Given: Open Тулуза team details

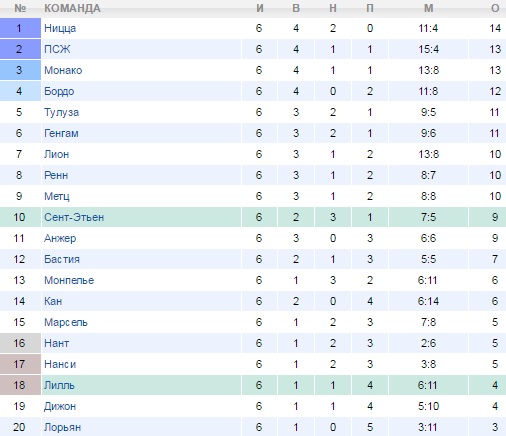Looking at the screenshot, I should coord(61,112).
